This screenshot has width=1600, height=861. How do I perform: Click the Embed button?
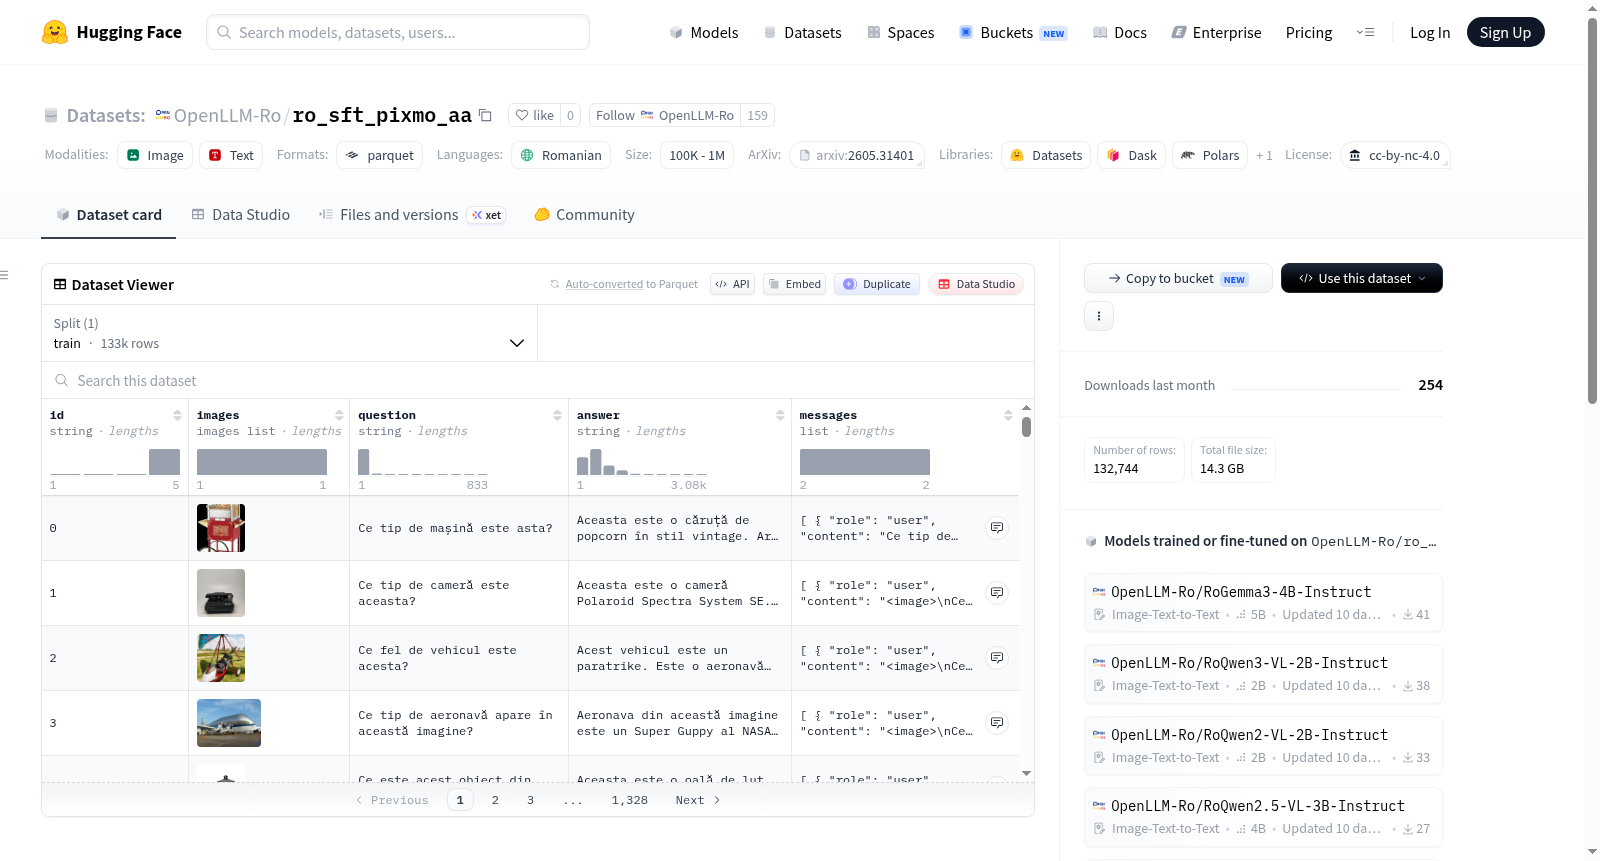click(793, 284)
